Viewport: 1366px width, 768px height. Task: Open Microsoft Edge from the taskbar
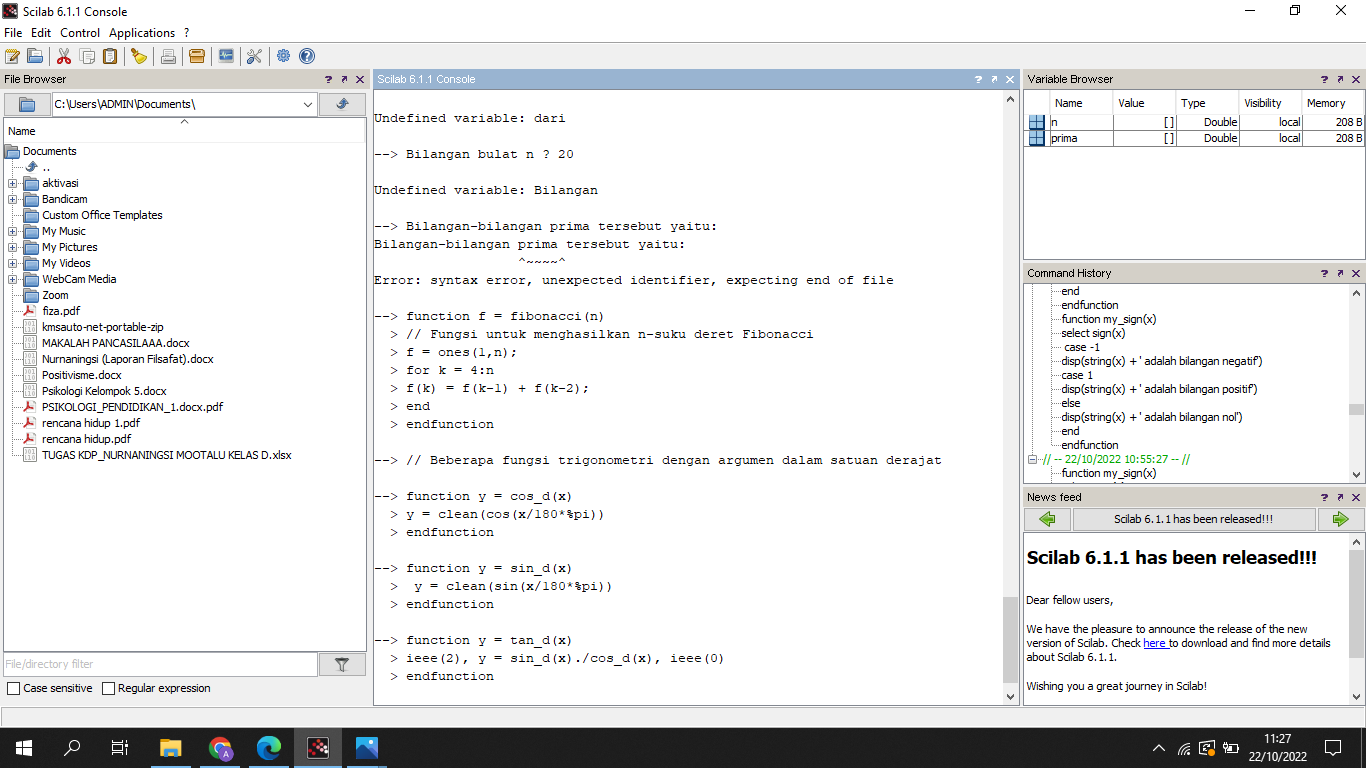pos(269,748)
